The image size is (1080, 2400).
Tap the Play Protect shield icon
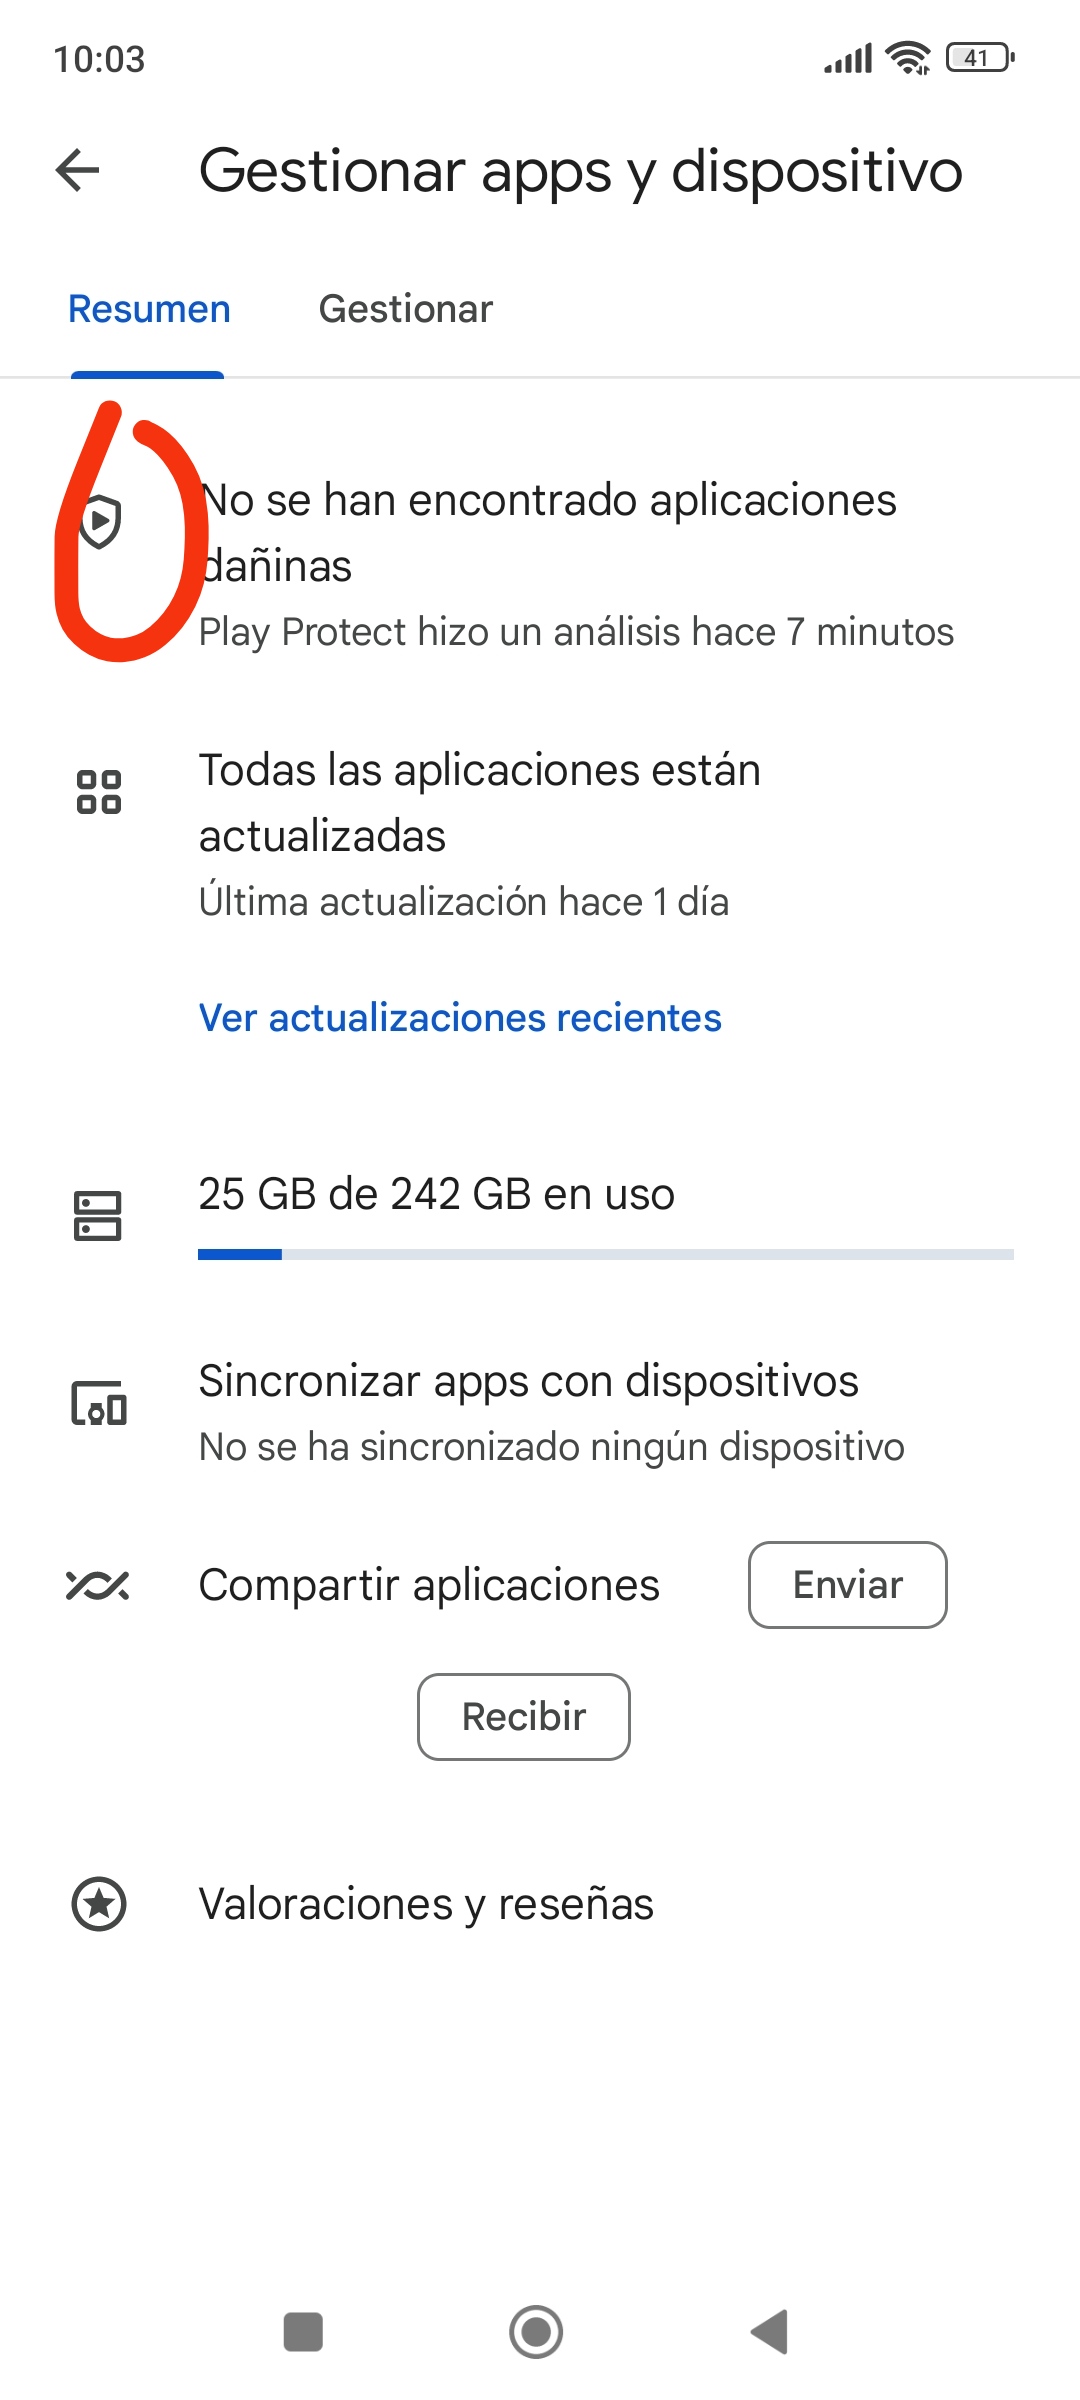click(100, 521)
